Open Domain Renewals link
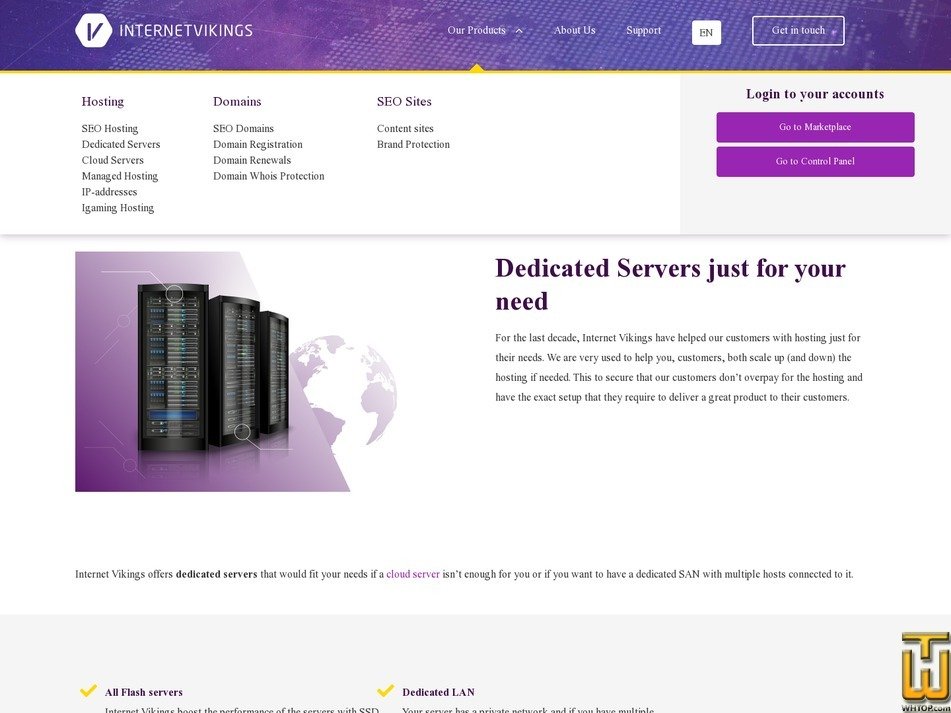The image size is (951, 713). point(252,160)
